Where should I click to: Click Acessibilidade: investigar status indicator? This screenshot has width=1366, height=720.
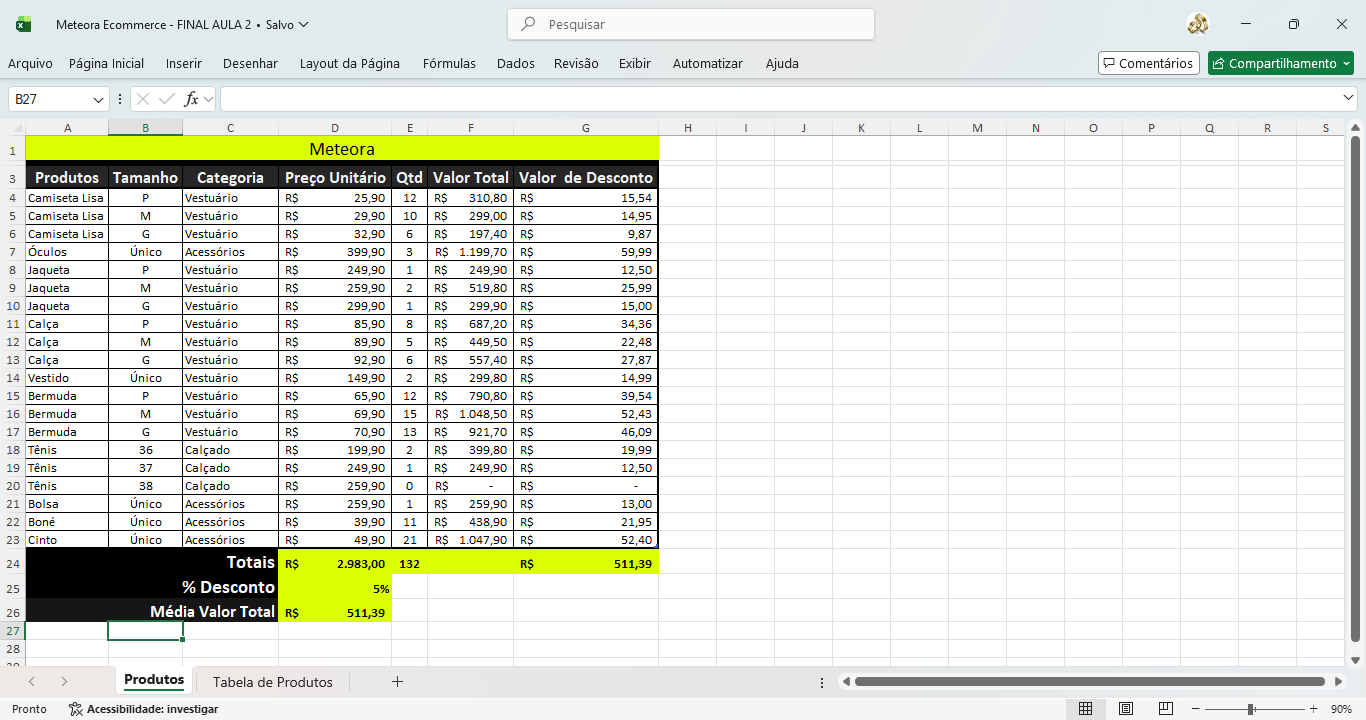pyautogui.click(x=143, y=709)
